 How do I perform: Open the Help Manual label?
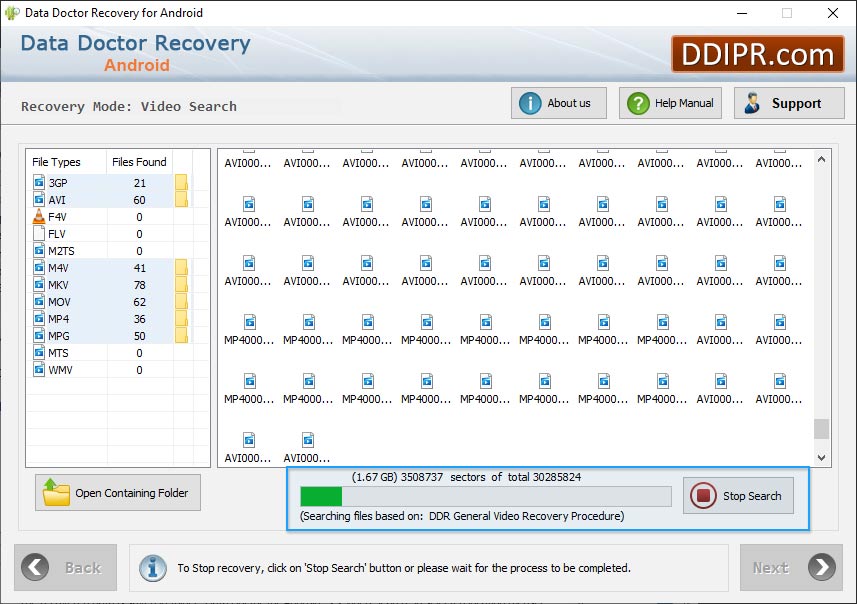(x=684, y=103)
